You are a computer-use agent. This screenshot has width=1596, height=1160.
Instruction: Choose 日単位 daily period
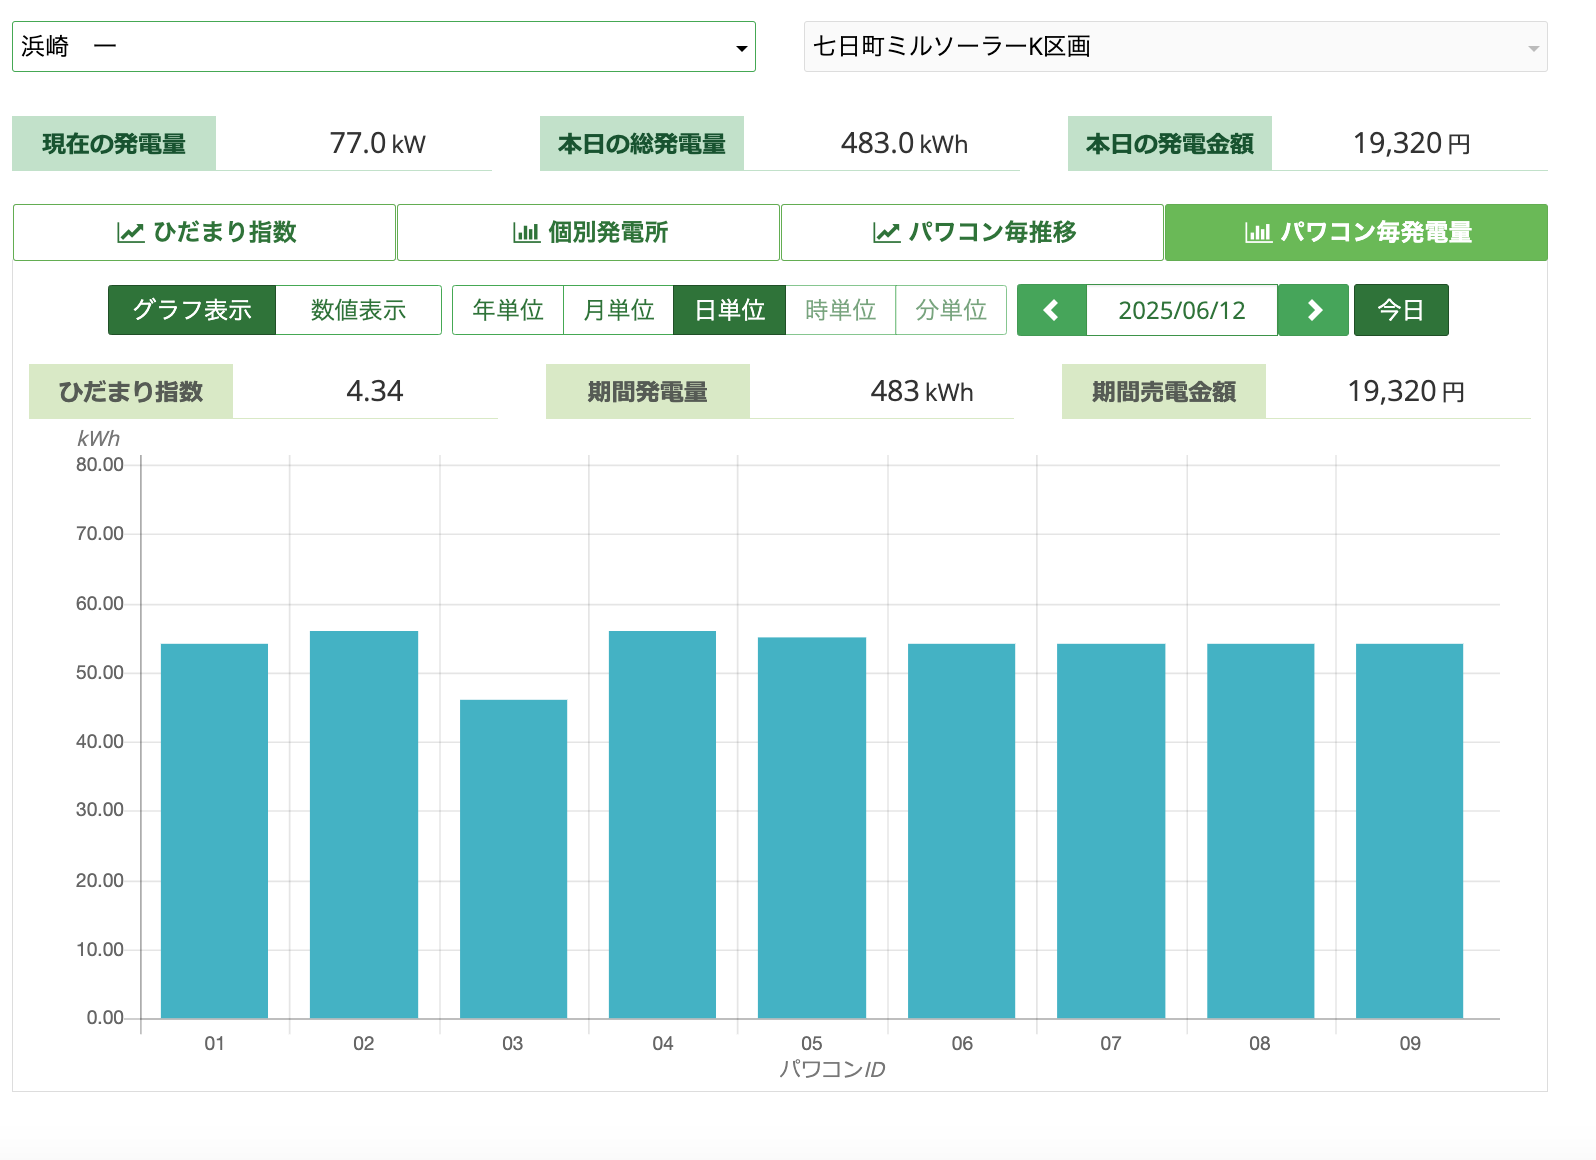coord(730,310)
